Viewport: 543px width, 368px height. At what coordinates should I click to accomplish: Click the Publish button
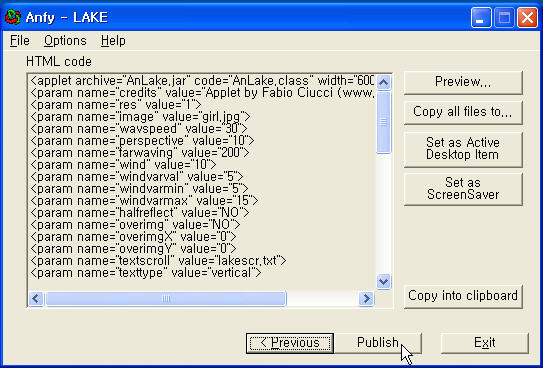point(378,343)
